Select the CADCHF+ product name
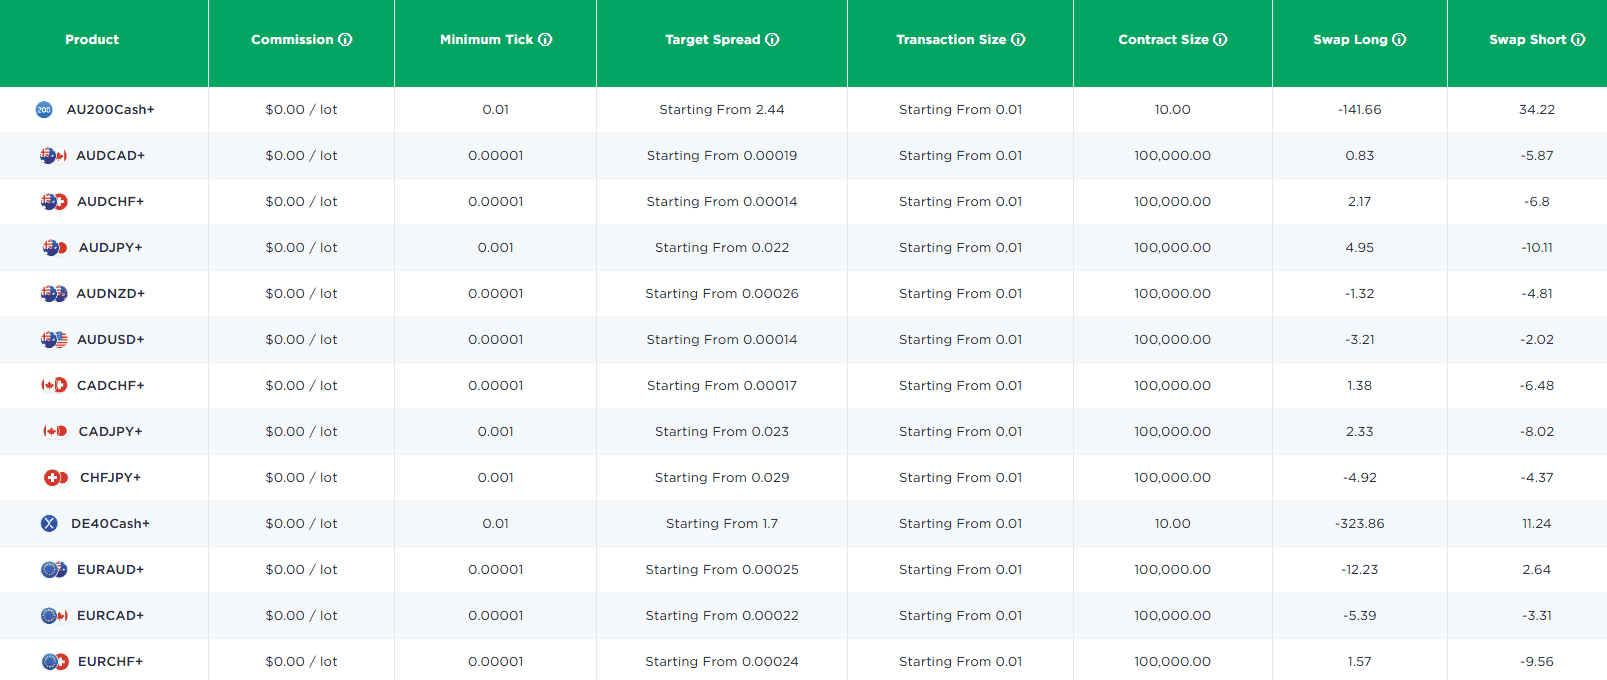1607x680 pixels. [111, 386]
